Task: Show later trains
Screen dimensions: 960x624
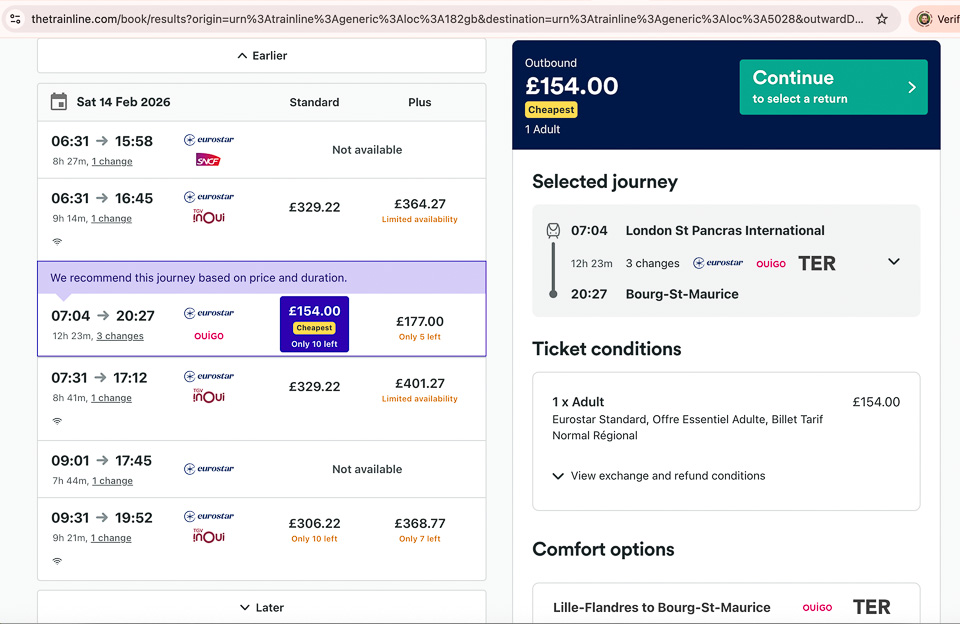Action: 262,607
